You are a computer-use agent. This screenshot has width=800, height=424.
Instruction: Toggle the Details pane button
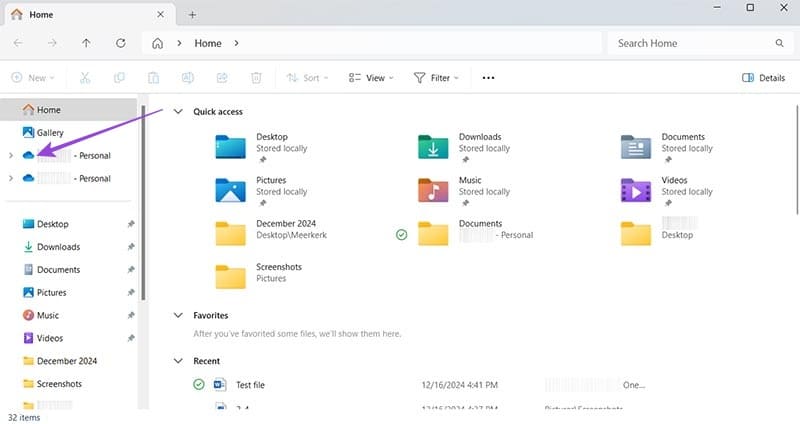(x=762, y=77)
